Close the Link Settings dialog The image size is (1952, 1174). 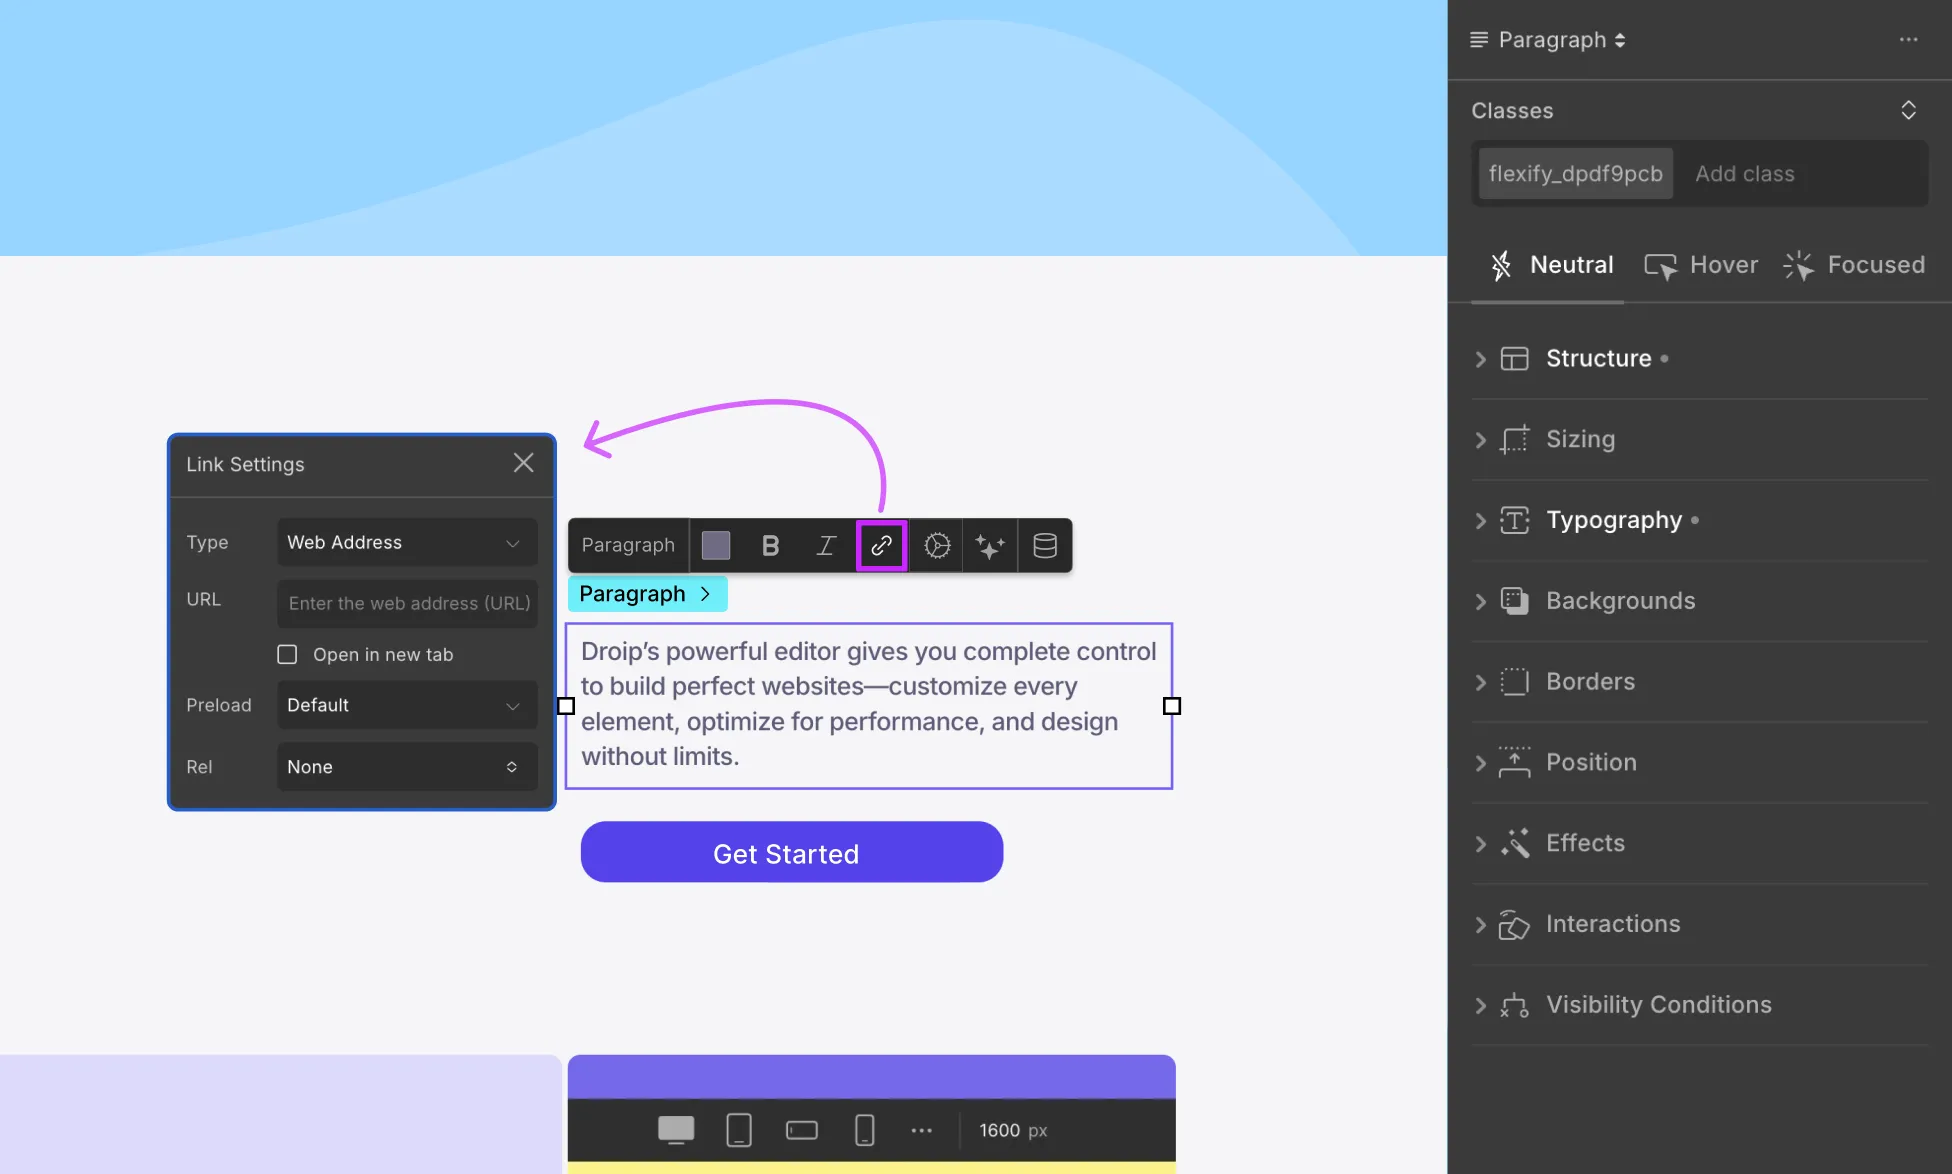point(523,463)
